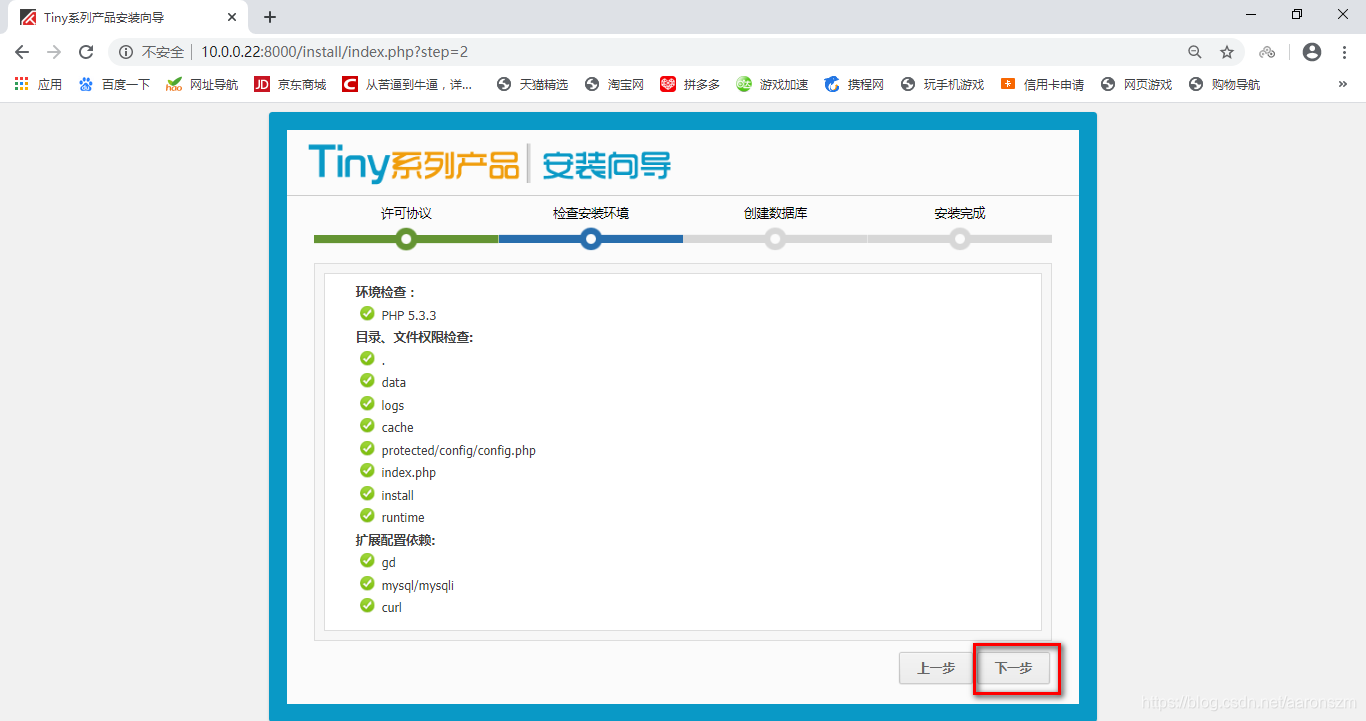Image resolution: width=1366 pixels, height=721 pixels.
Task: Select the text runtime
Action: coord(403,517)
